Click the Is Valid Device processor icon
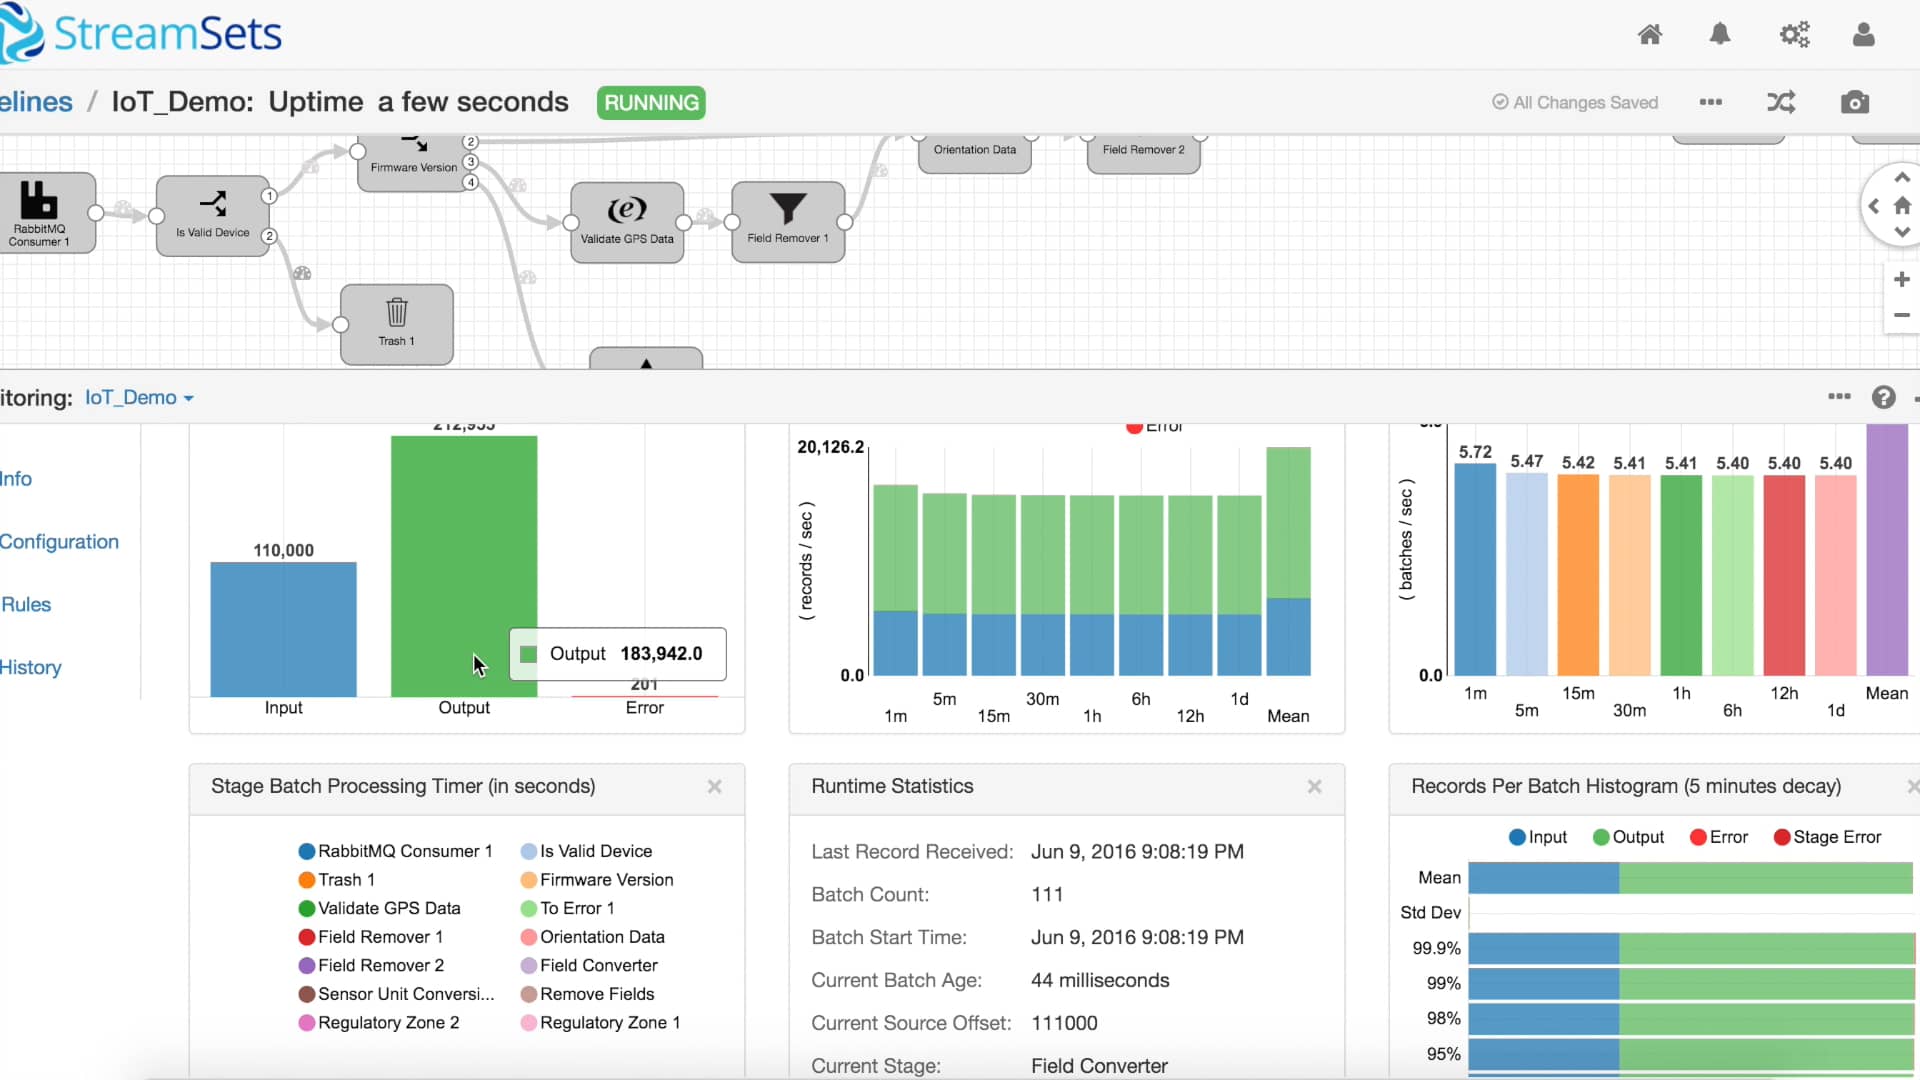The image size is (1920, 1080). [212, 214]
